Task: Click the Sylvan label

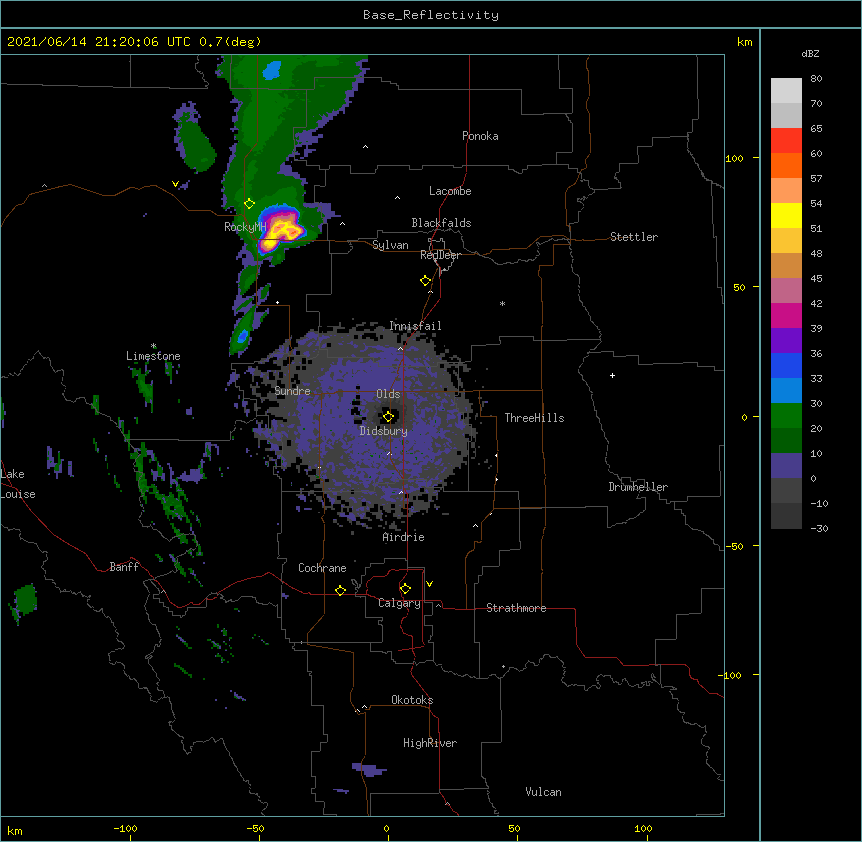Action: tap(390, 245)
